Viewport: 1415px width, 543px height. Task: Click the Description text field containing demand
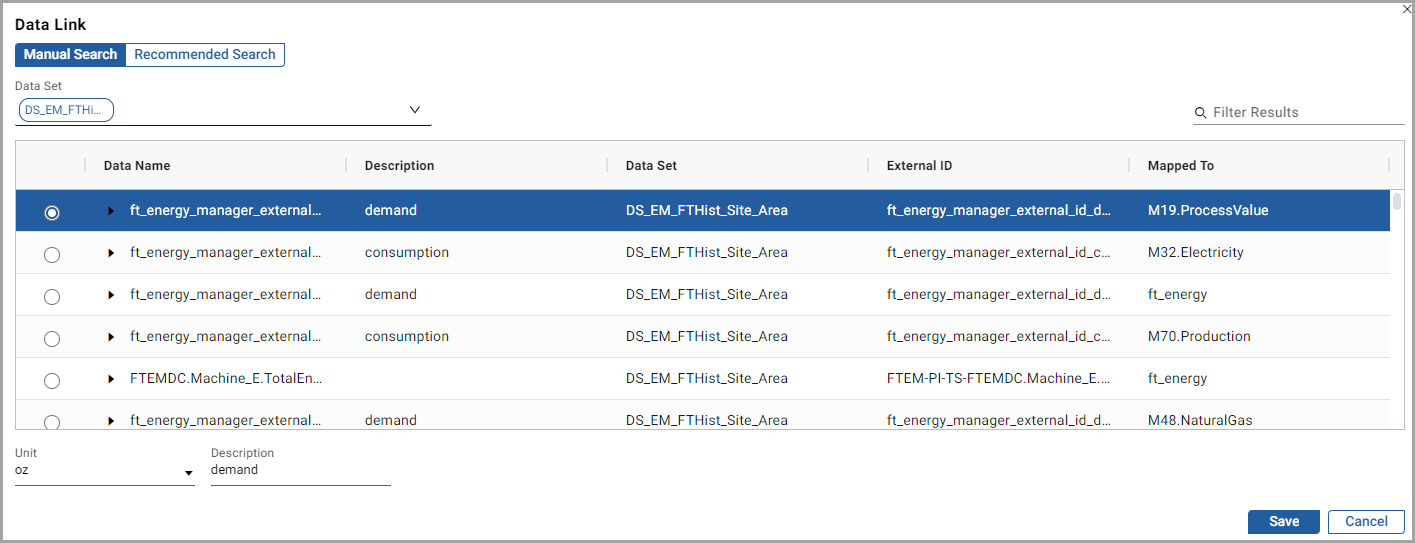pos(300,470)
